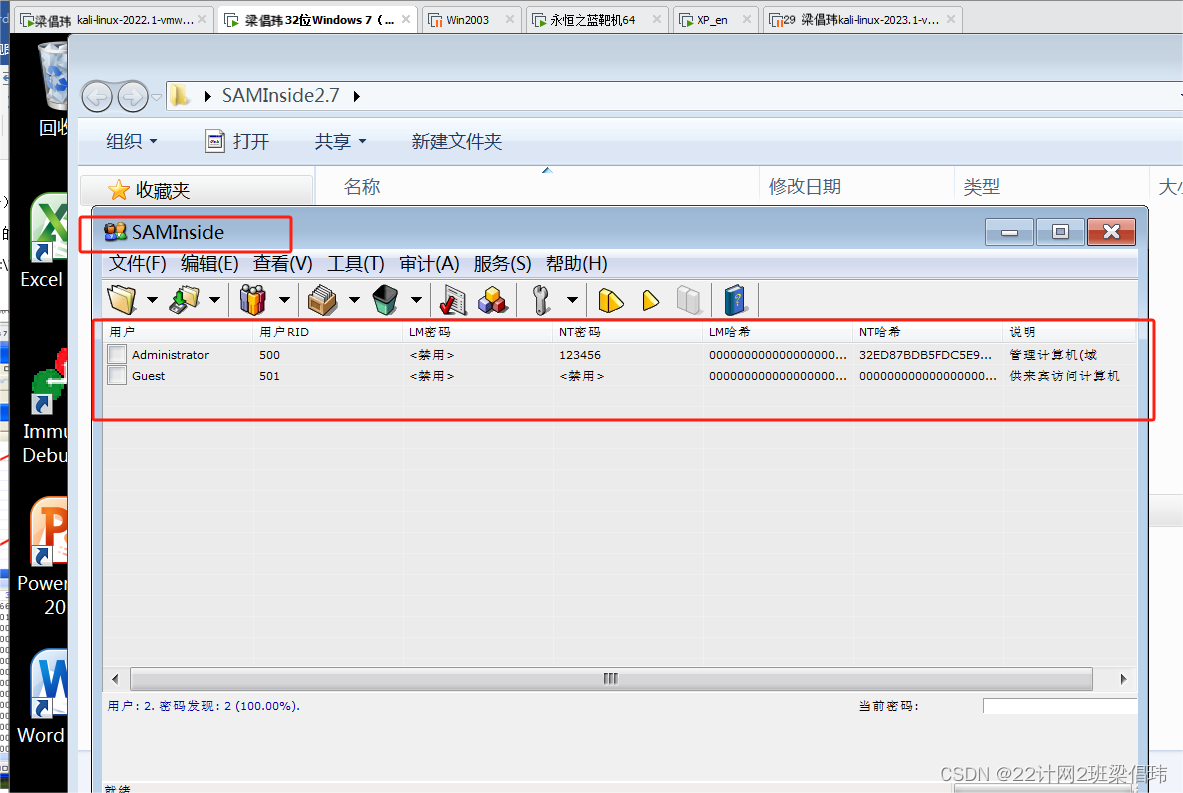This screenshot has width=1183, height=793.
Task: Click Explorer back navigation button
Action: coord(97,97)
